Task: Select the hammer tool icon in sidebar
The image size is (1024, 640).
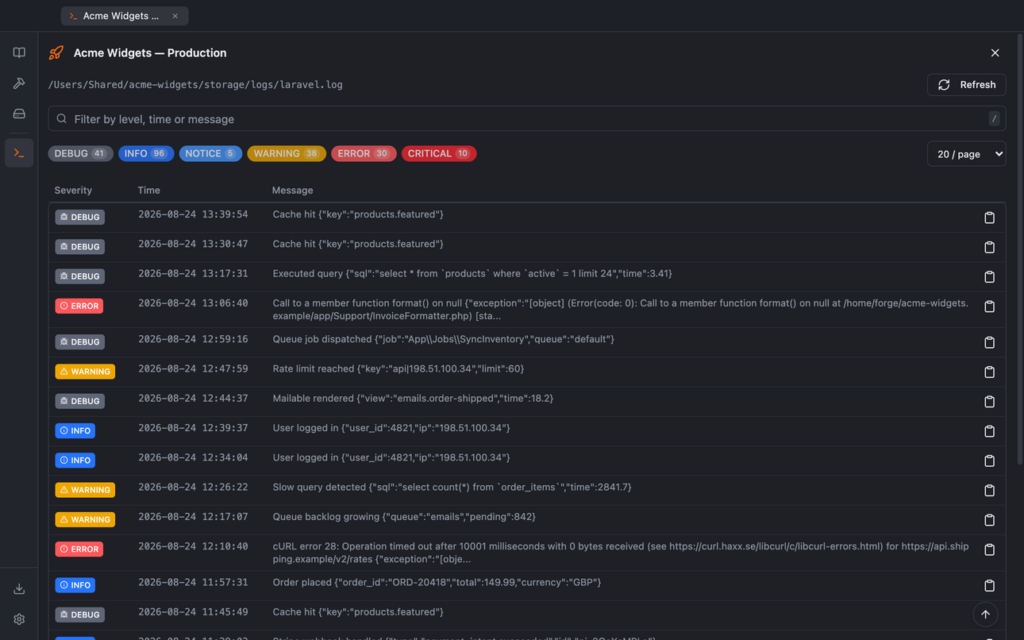Action: [x=19, y=83]
